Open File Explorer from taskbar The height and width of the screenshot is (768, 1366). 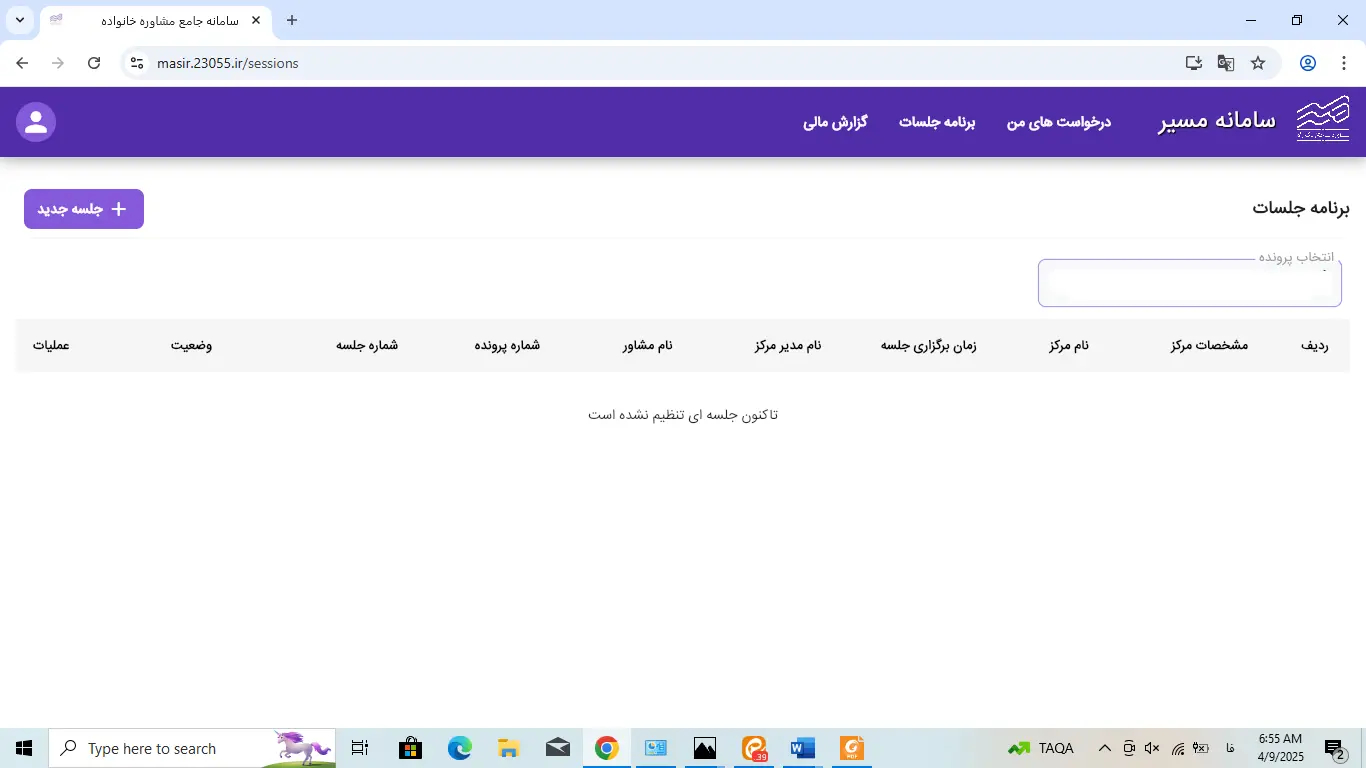click(x=508, y=748)
